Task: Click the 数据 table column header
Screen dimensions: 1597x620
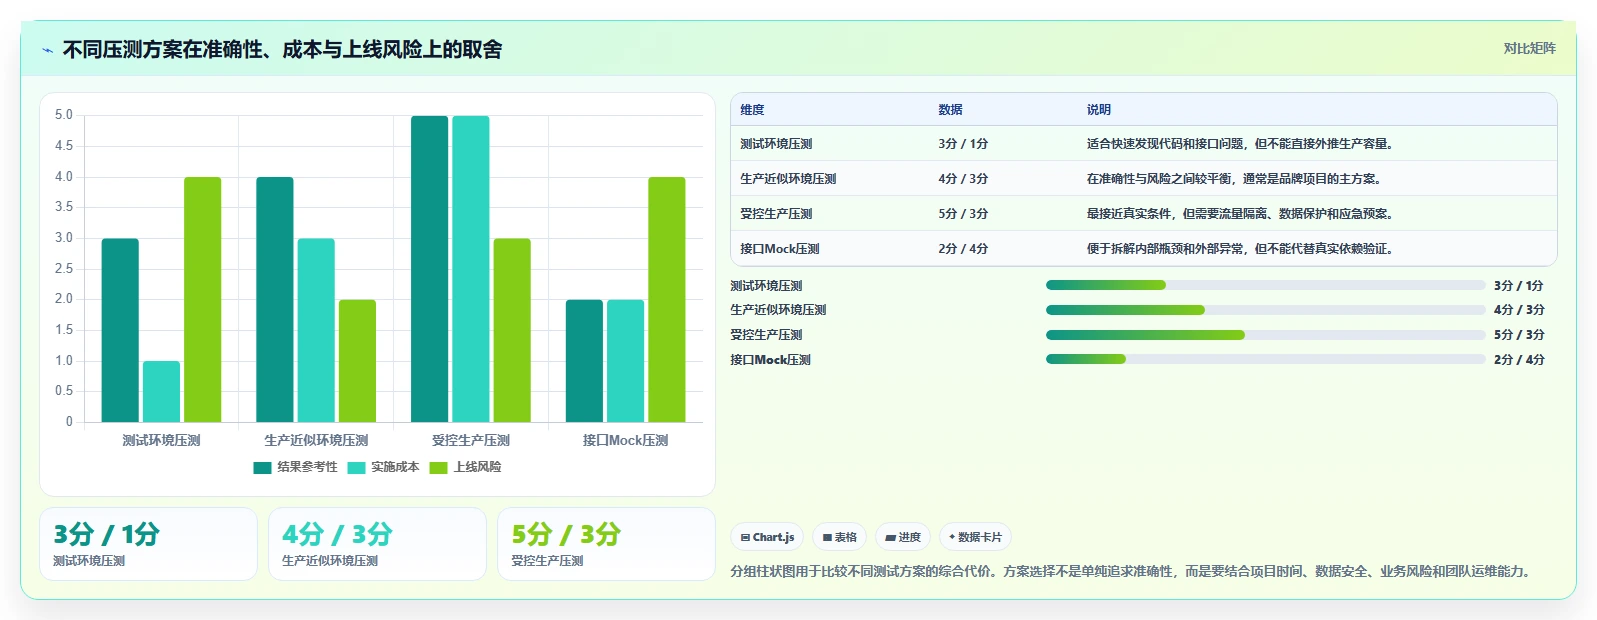Action: [950, 110]
